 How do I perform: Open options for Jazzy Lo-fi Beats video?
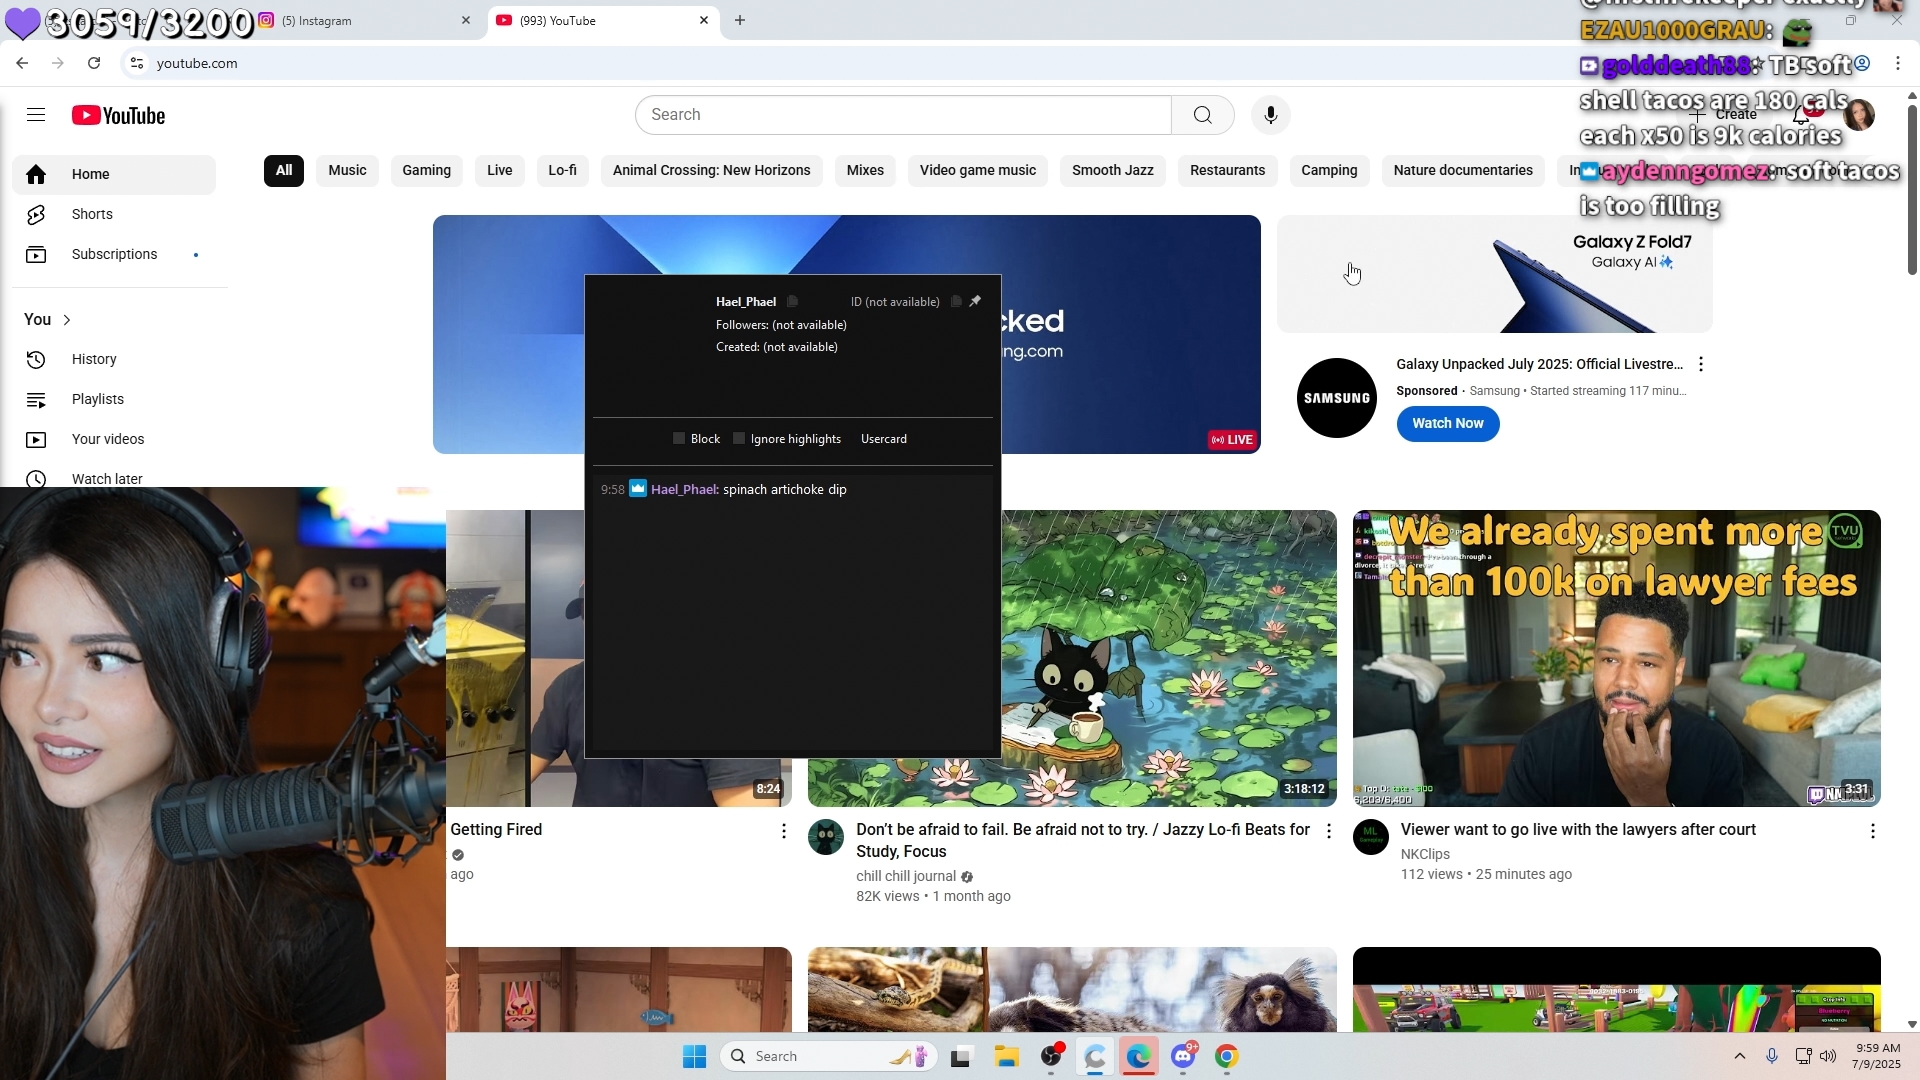(x=1329, y=831)
